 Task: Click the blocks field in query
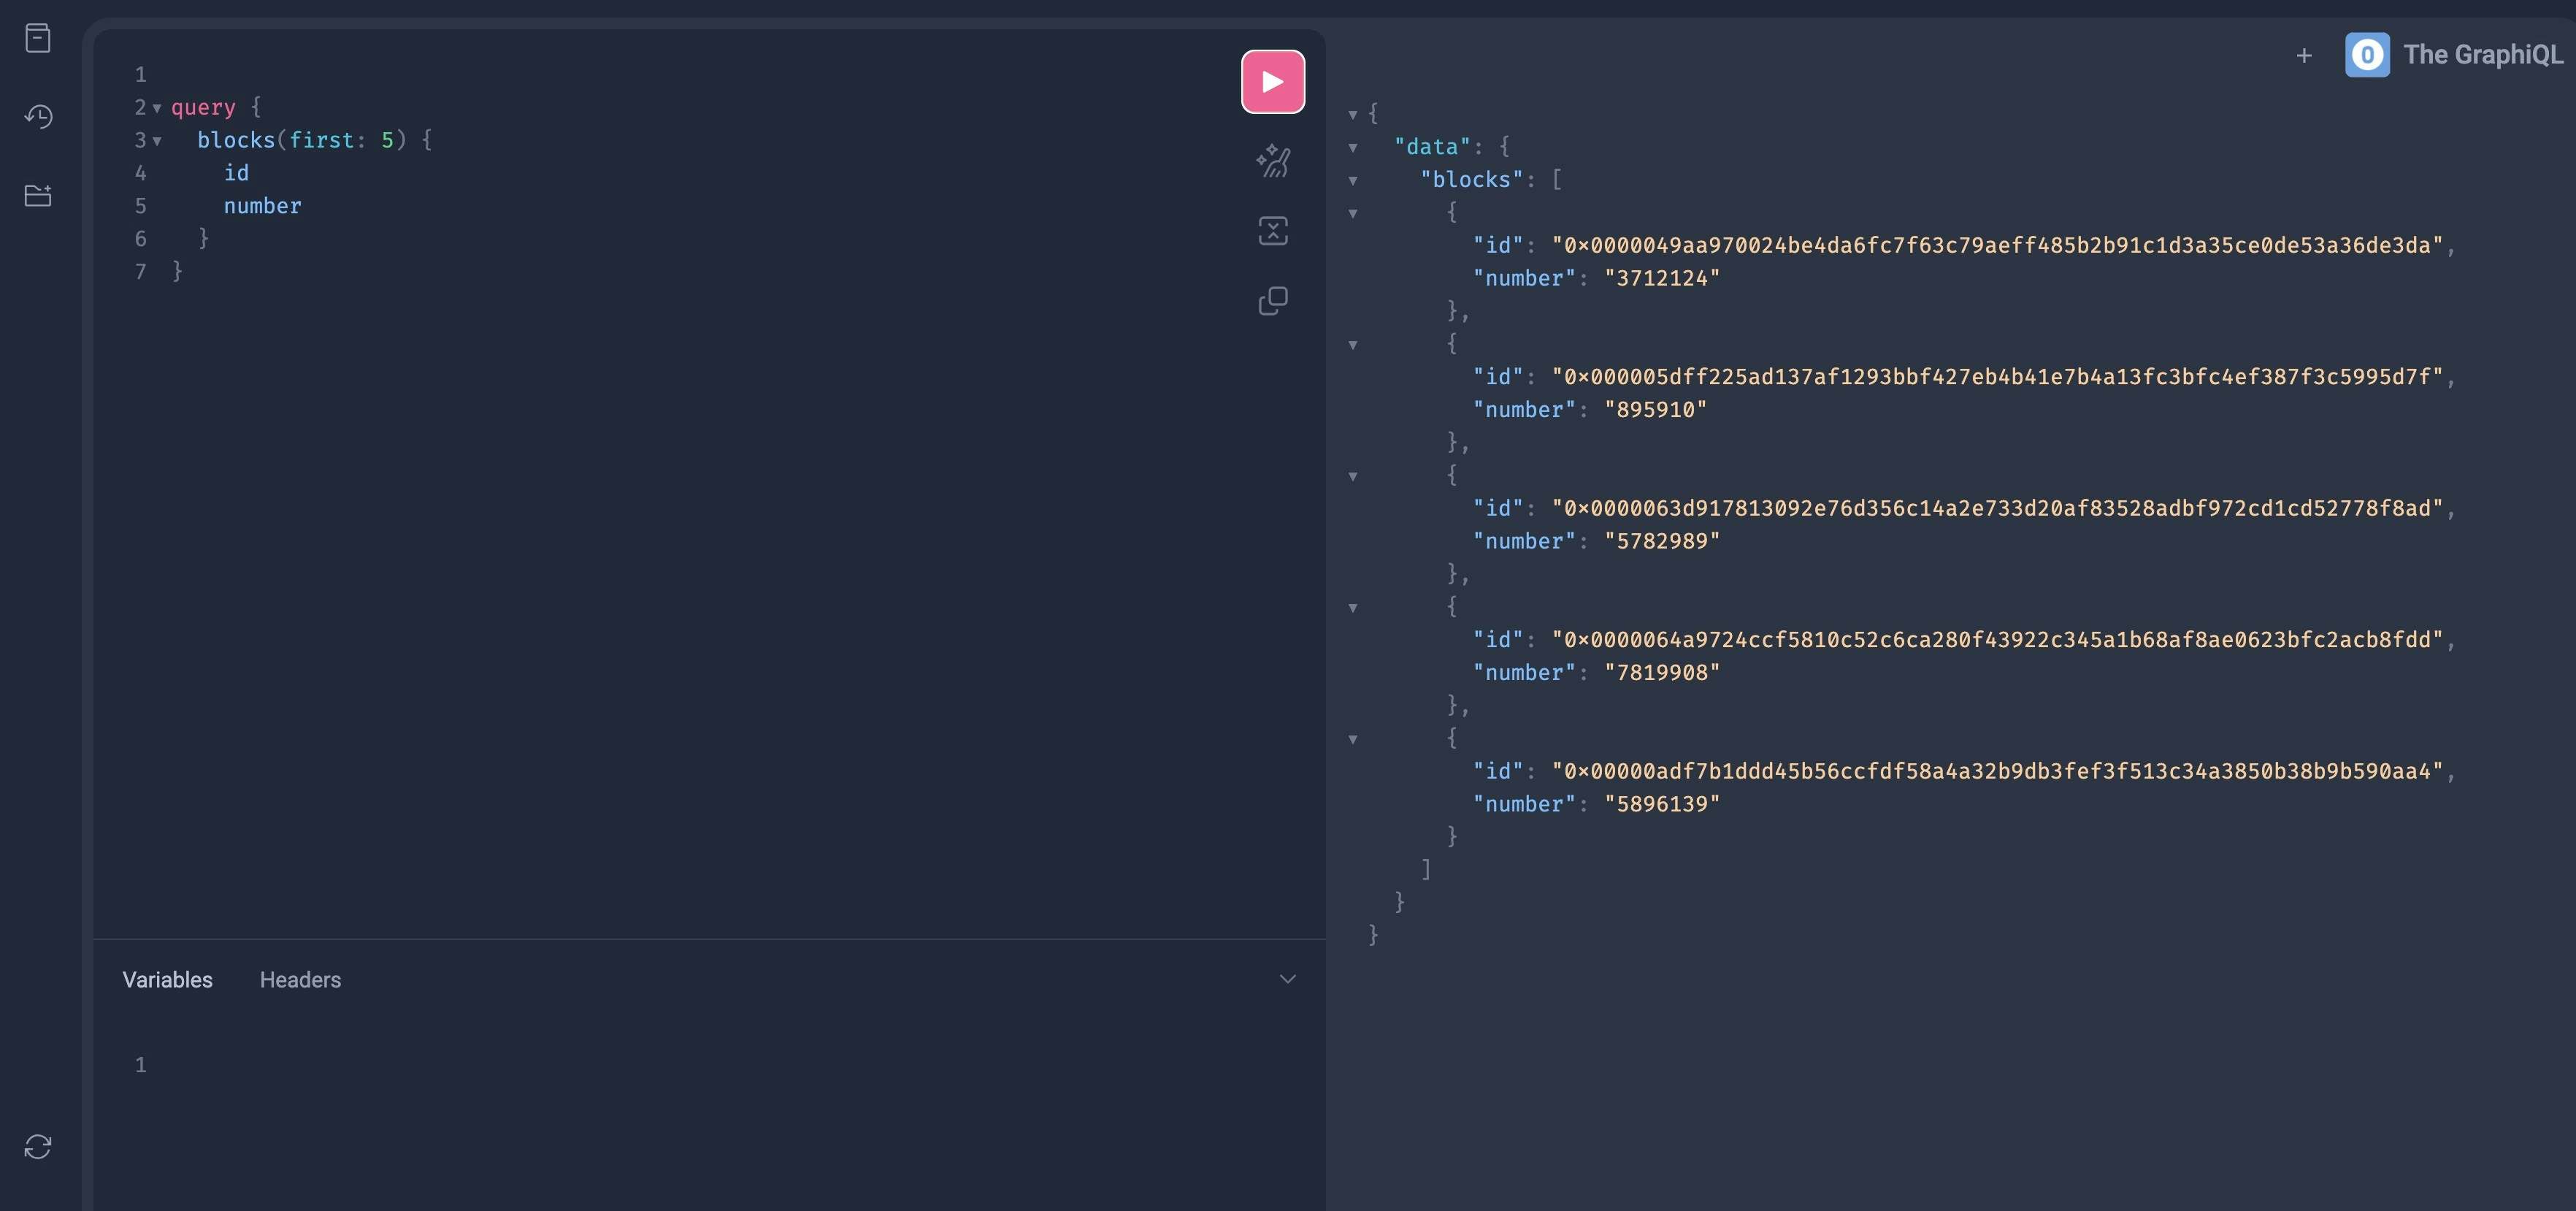[236, 140]
